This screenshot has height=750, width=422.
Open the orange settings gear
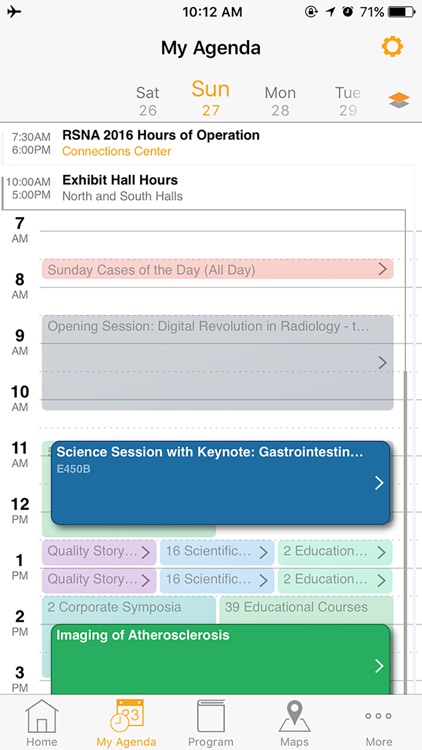tap(392, 47)
